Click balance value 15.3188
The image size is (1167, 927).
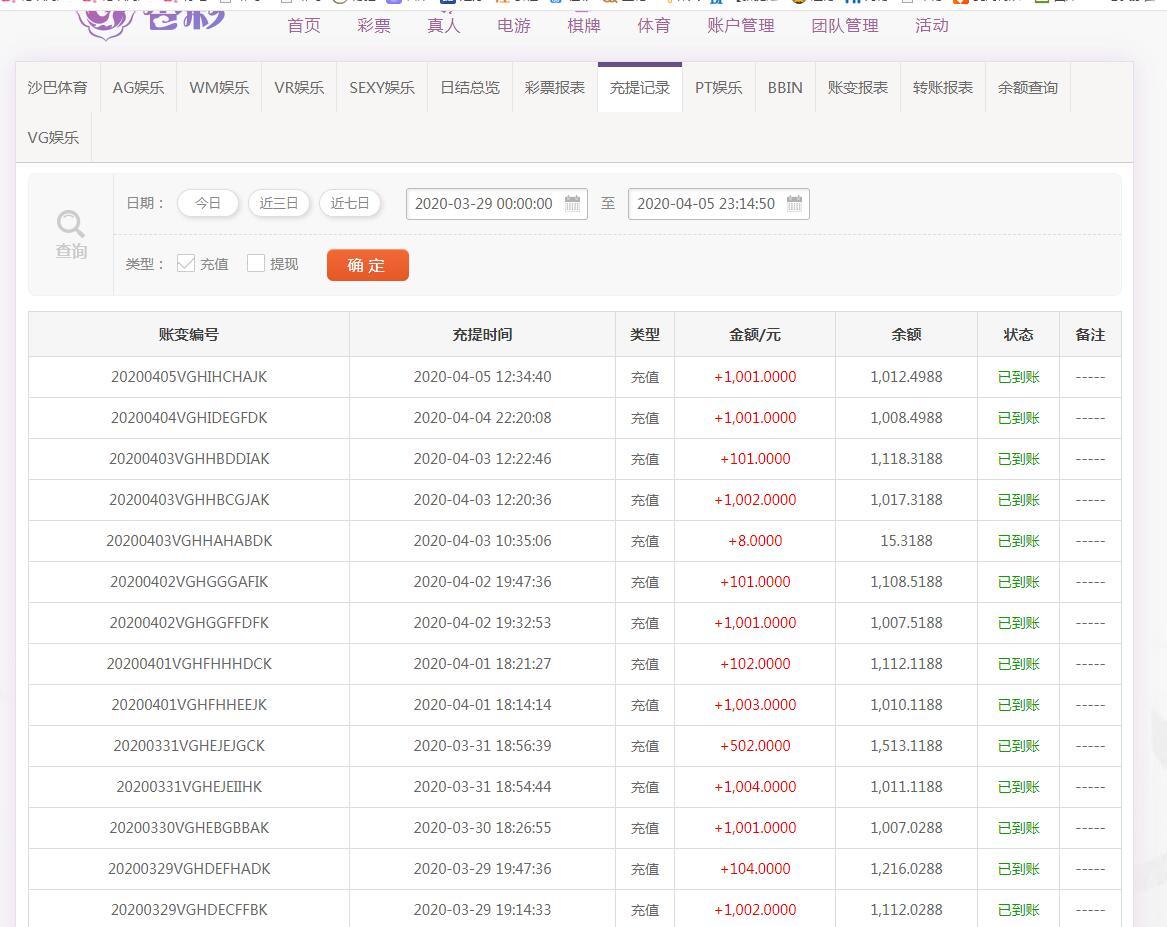point(907,541)
